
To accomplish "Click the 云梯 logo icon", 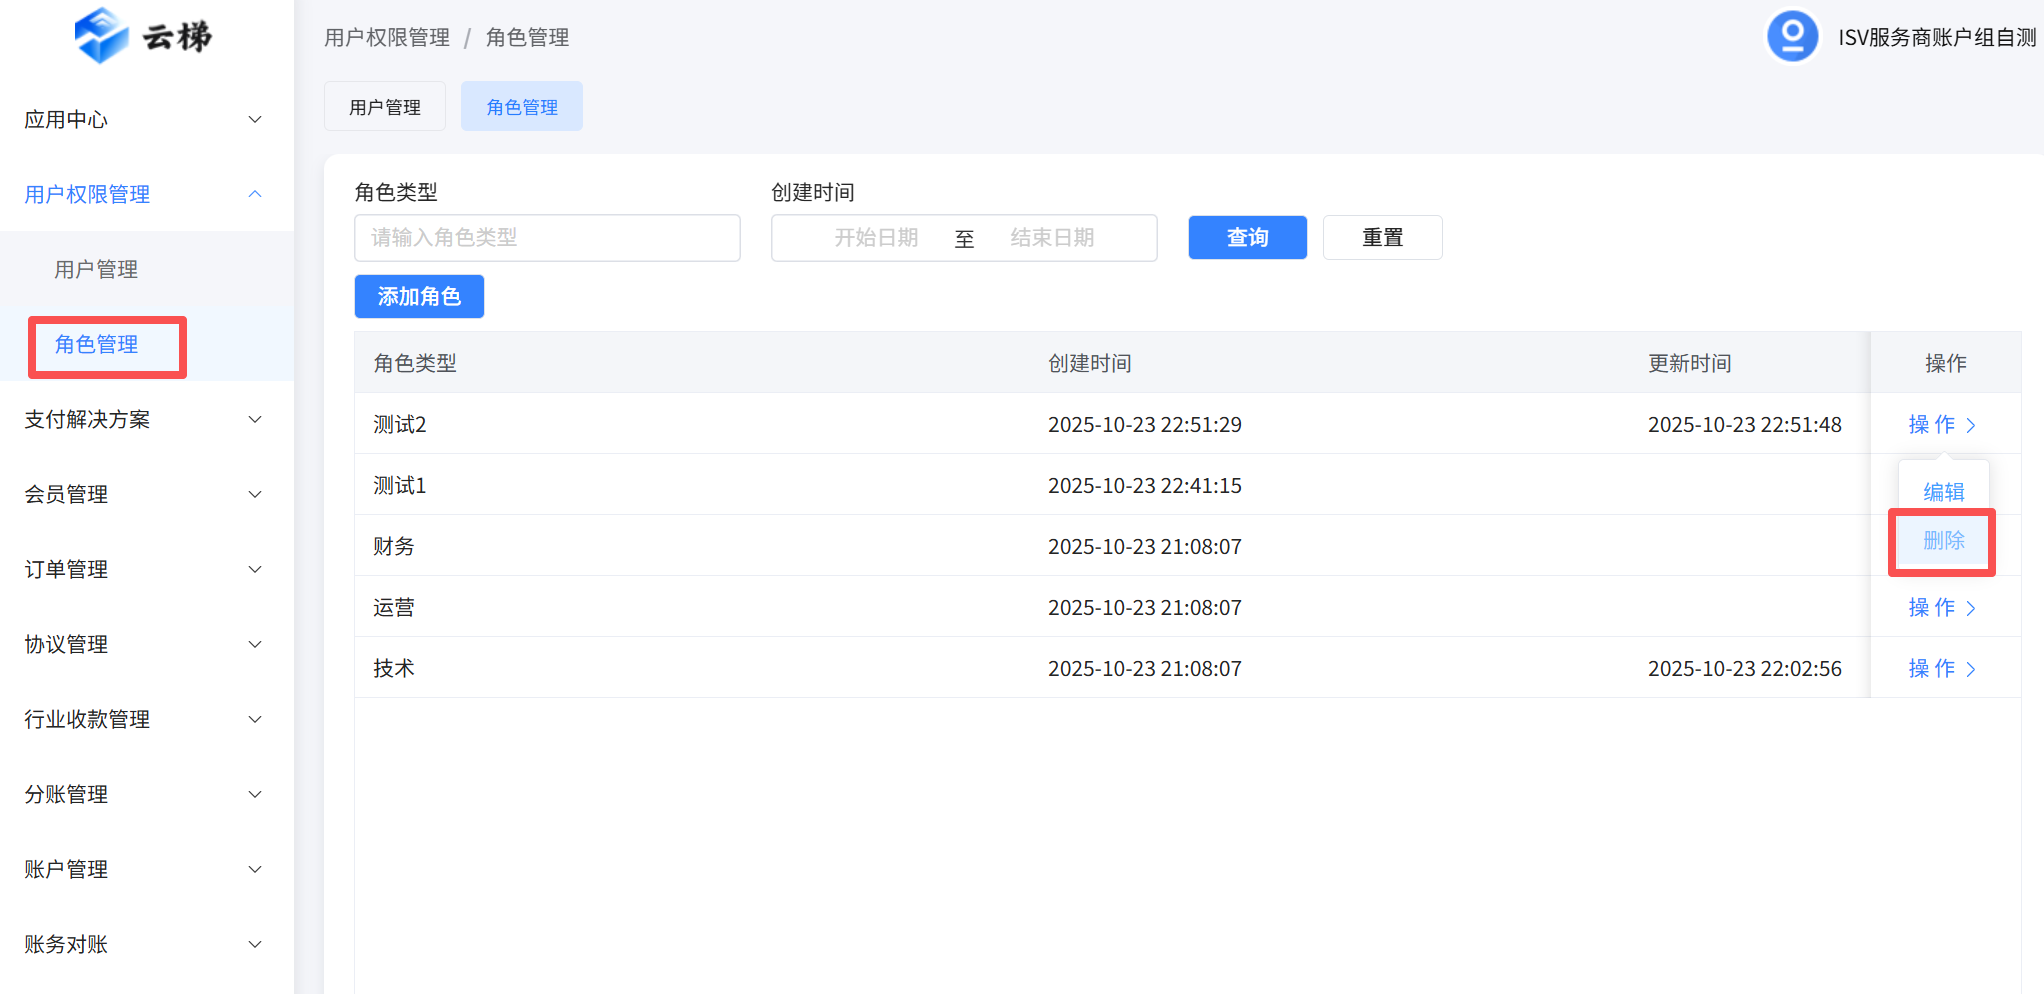I will click(102, 36).
